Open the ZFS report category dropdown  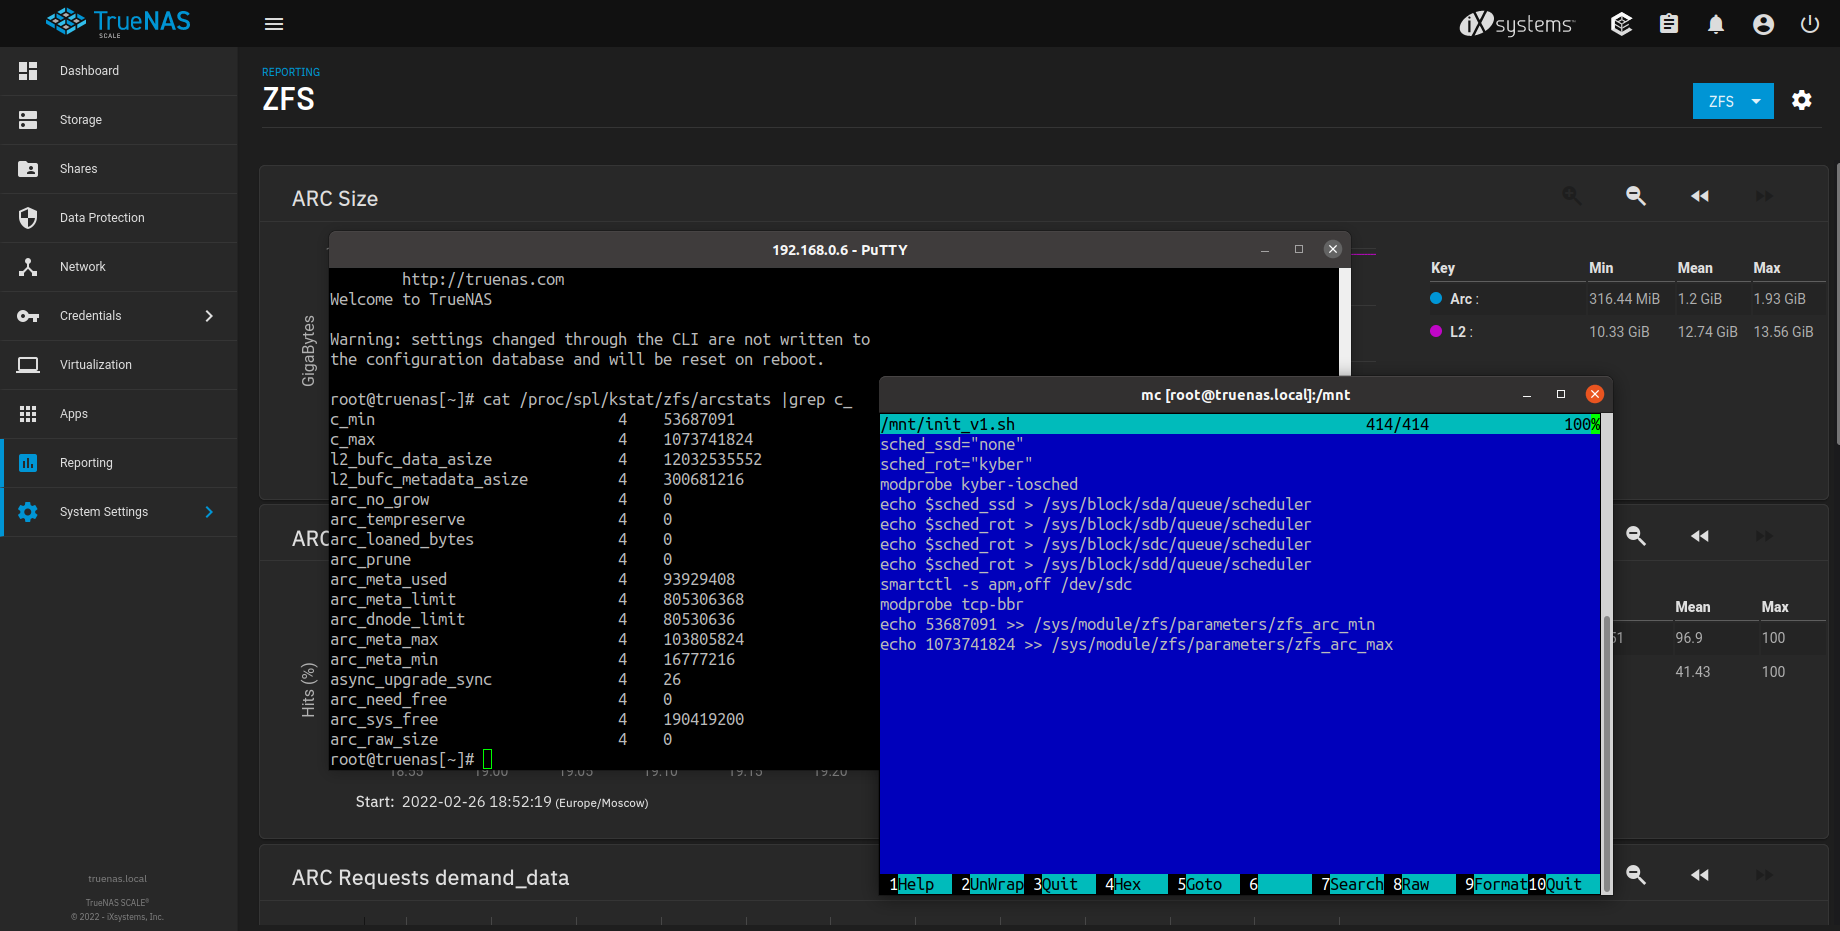click(1733, 101)
